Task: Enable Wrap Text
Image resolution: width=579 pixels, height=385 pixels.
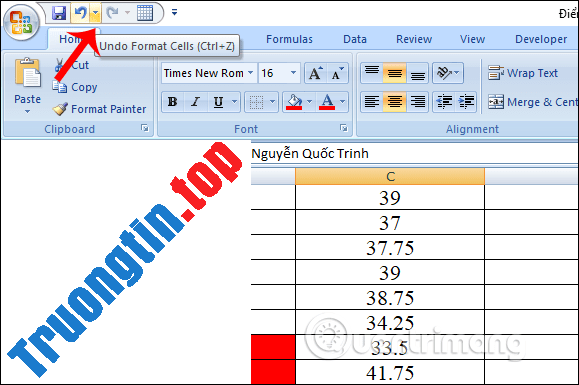Action: click(x=523, y=73)
